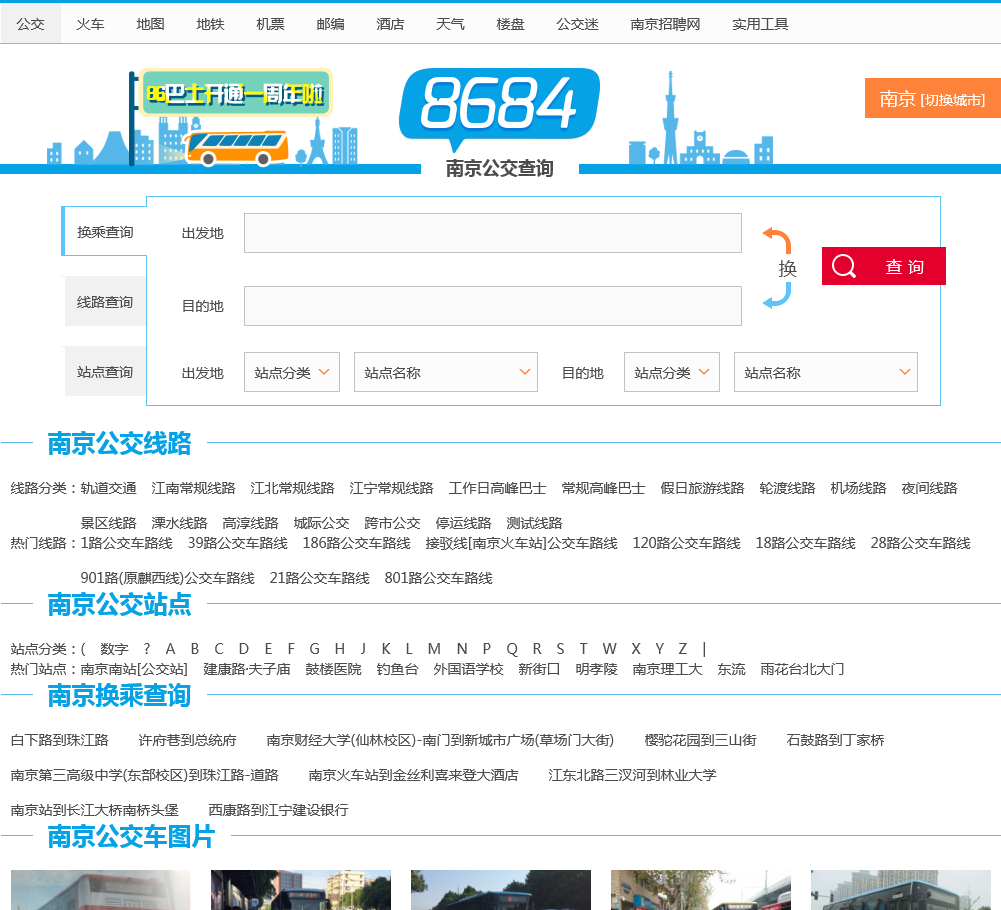Open 186路公交车路线 link
This screenshot has width=1001, height=910.
[356, 543]
